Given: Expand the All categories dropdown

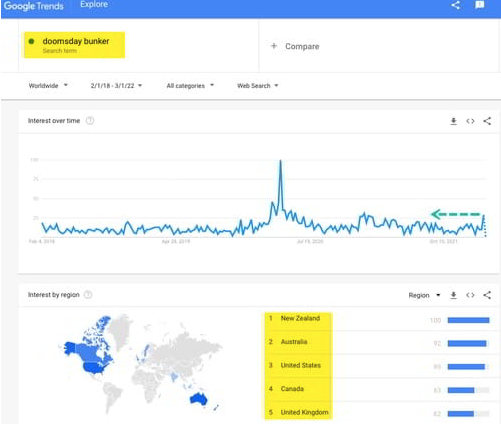Looking at the screenshot, I should pos(190,86).
